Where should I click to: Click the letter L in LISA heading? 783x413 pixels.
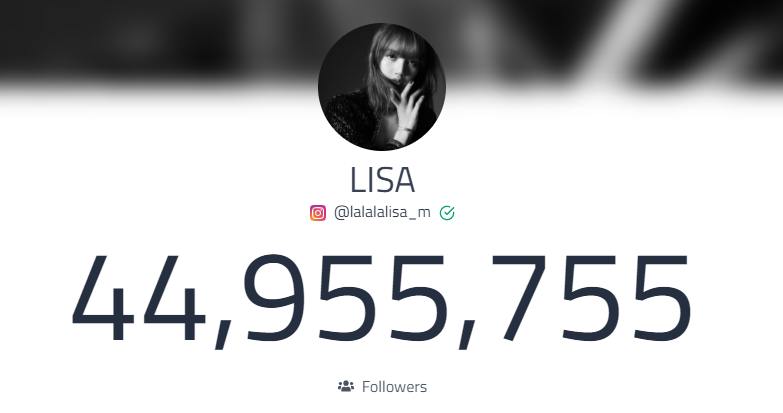coord(358,180)
